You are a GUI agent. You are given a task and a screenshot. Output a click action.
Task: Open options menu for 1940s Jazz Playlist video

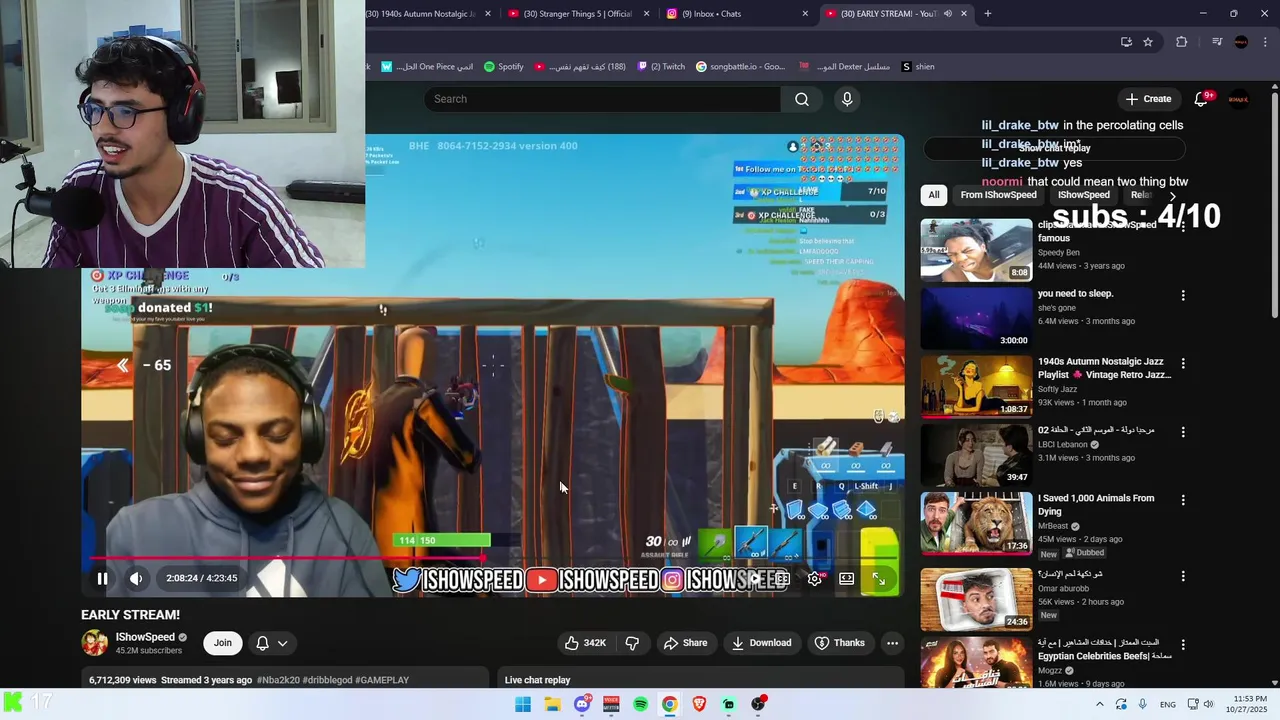(x=1183, y=364)
